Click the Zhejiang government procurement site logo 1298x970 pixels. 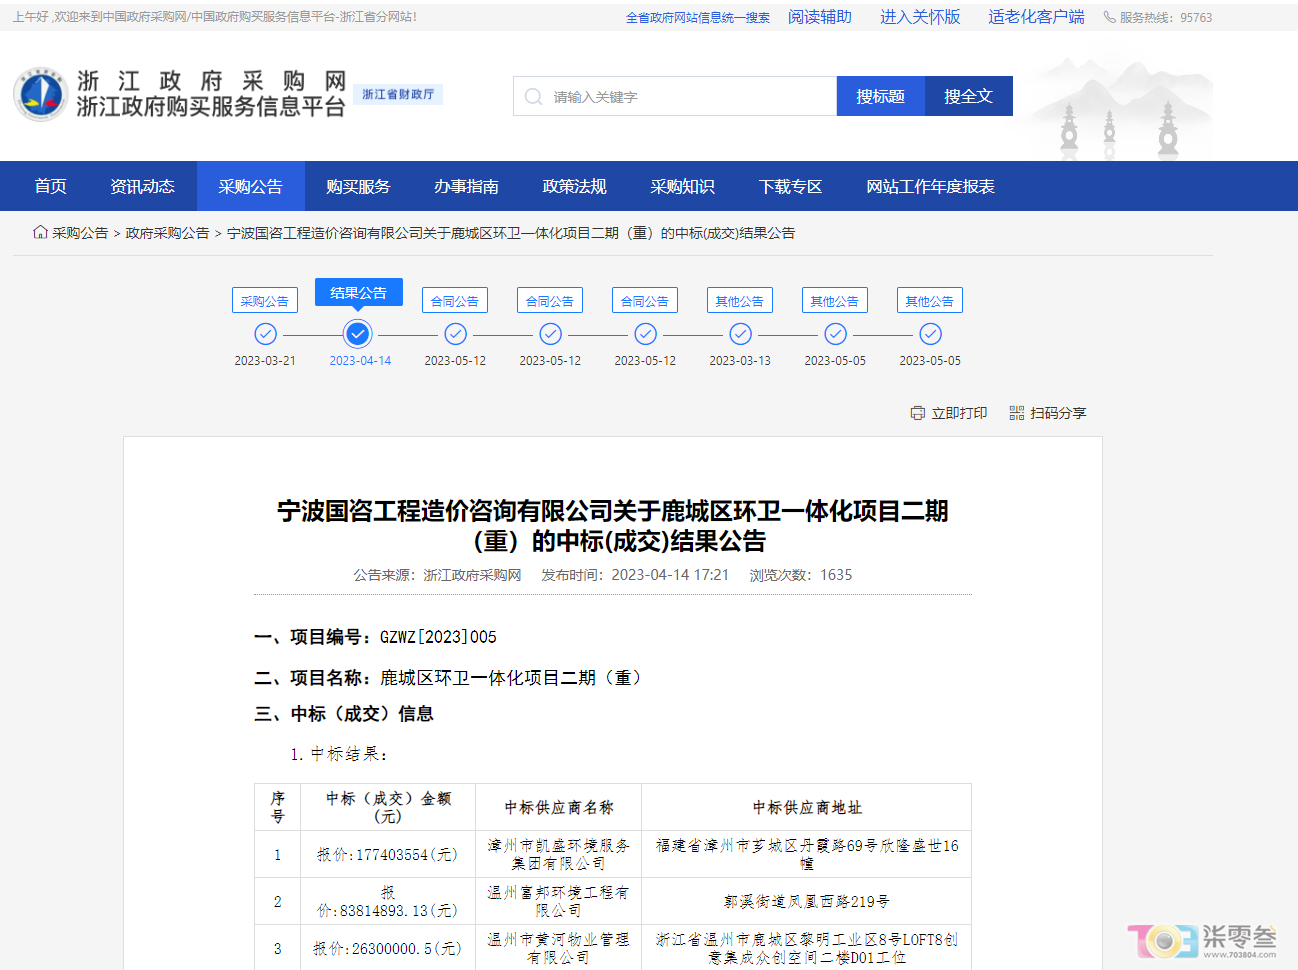pyautogui.click(x=40, y=94)
